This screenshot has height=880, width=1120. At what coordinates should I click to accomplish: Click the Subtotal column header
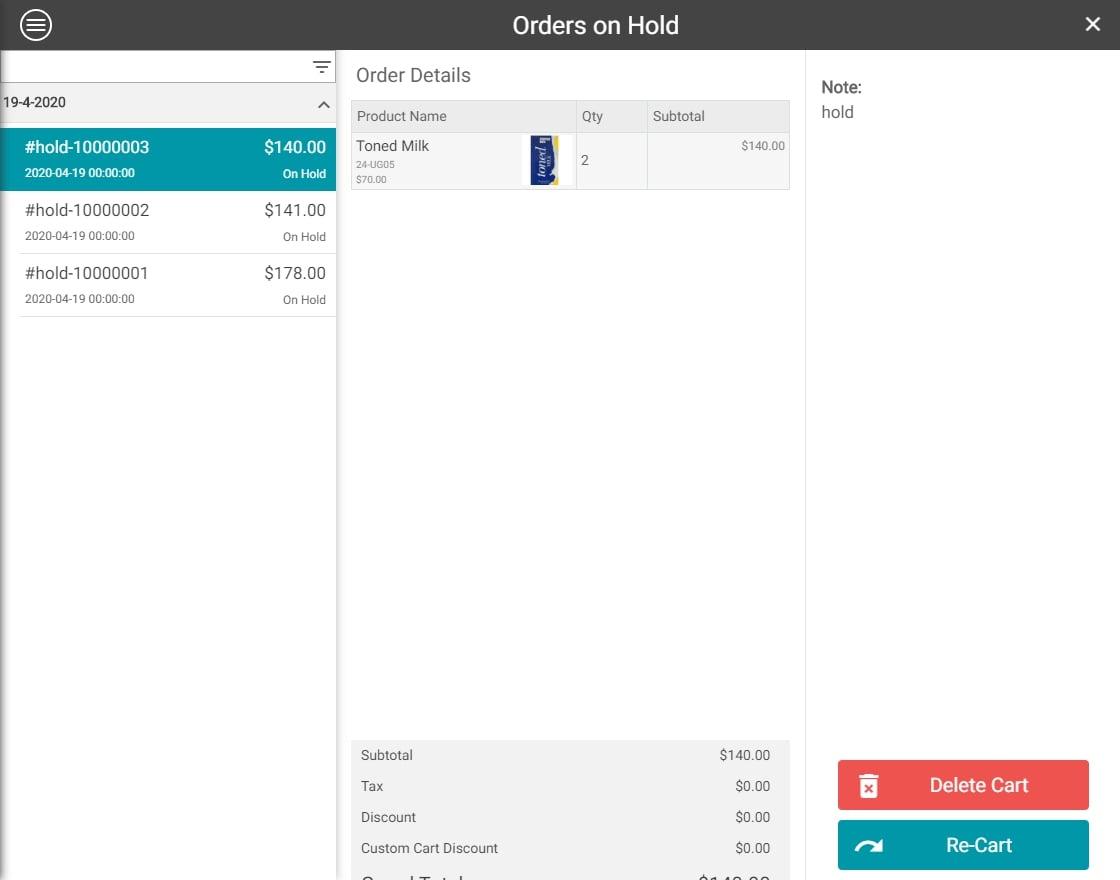tap(679, 116)
